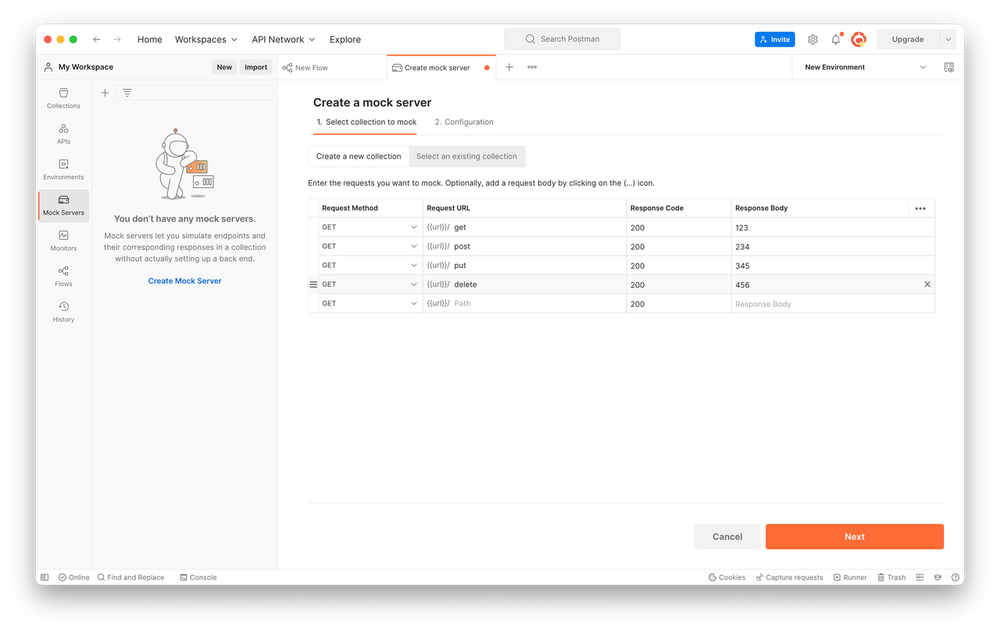Click the empty Response Body field
The image size is (1000, 632).
pyautogui.click(x=830, y=304)
